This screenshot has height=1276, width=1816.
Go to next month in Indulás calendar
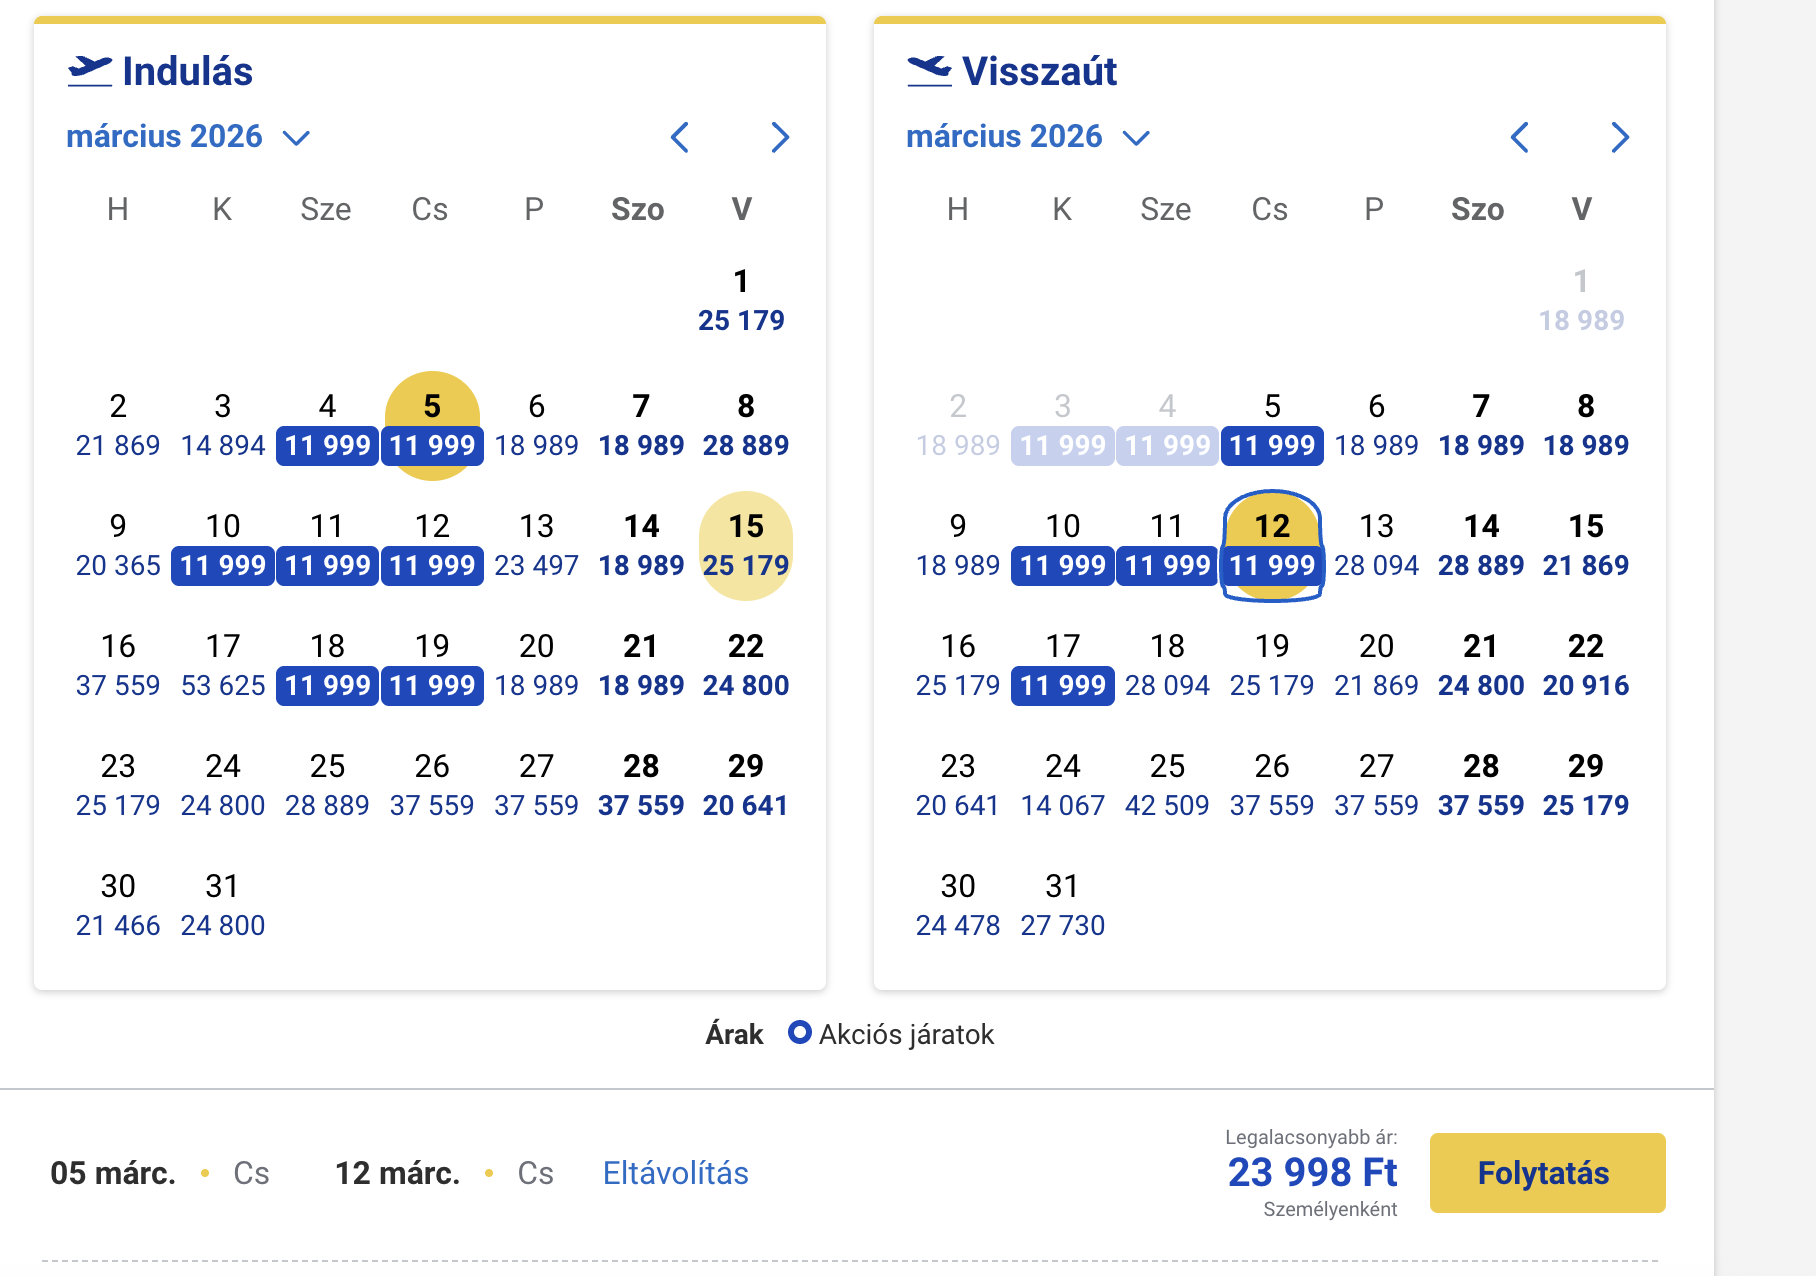coord(780,137)
